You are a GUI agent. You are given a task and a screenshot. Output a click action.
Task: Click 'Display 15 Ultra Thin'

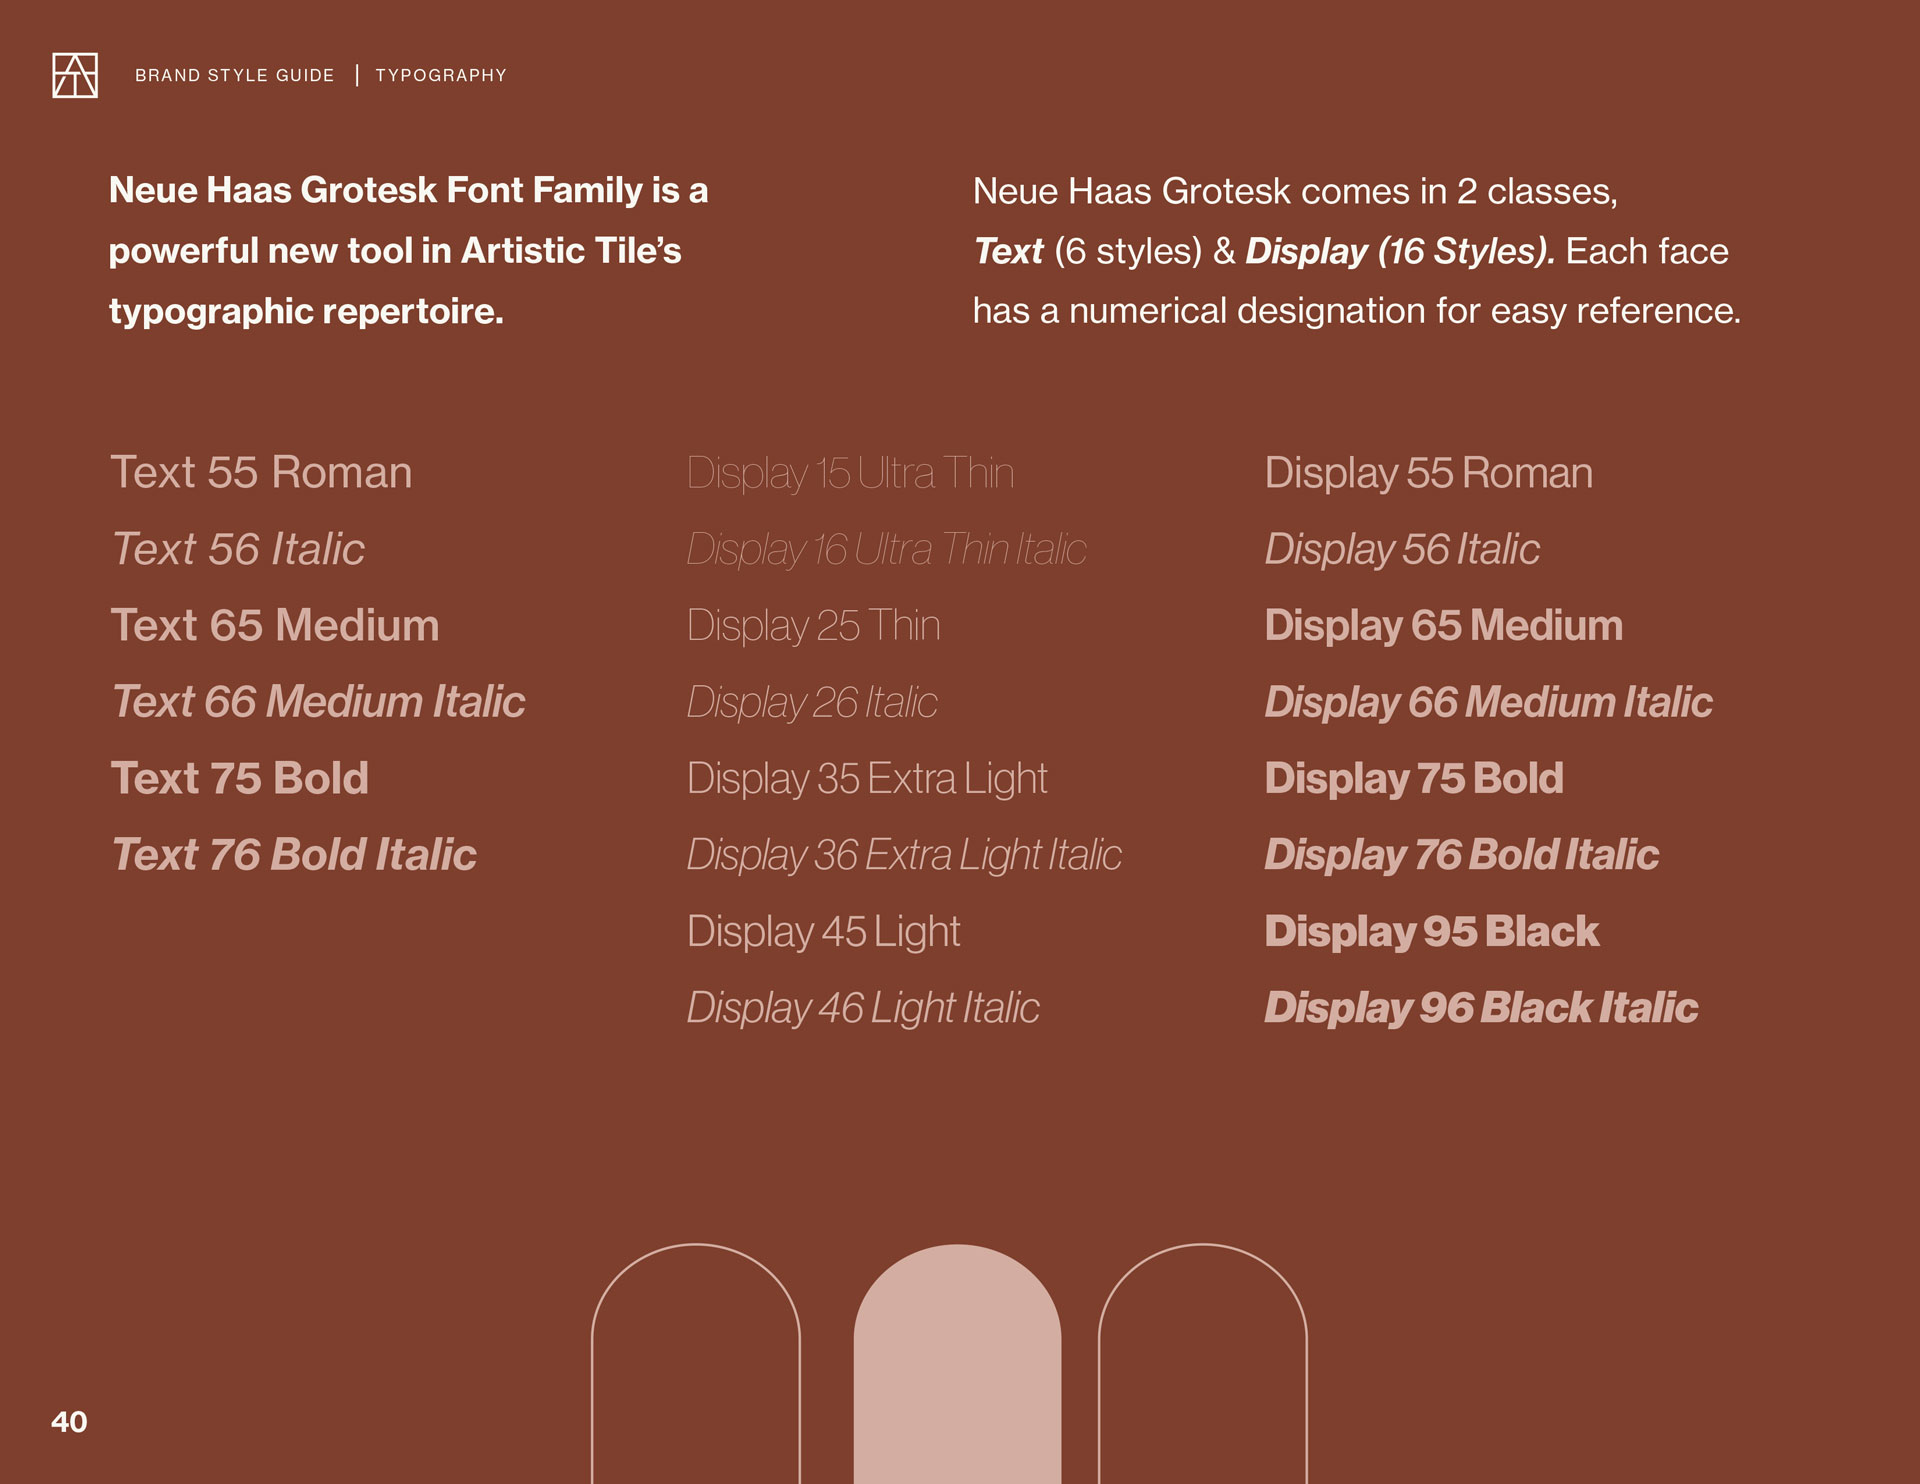(851, 473)
